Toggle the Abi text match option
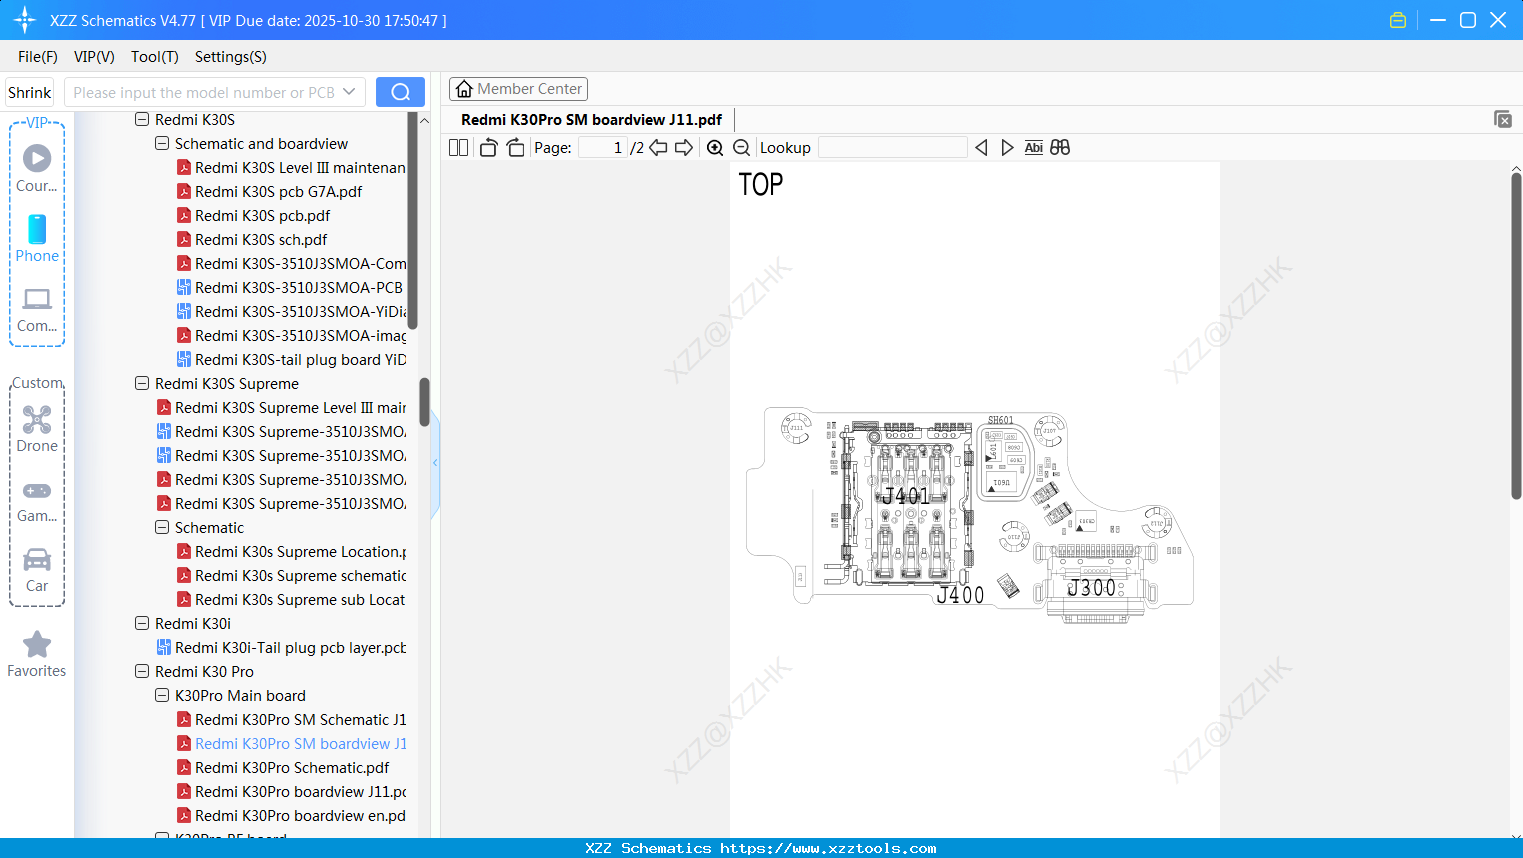The image size is (1523, 858). [1034, 148]
